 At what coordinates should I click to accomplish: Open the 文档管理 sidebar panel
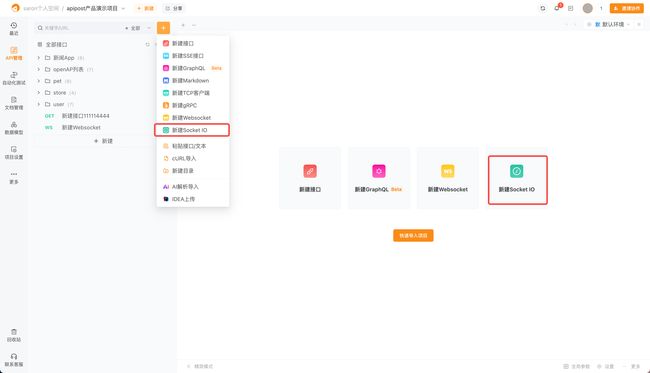pos(14,103)
